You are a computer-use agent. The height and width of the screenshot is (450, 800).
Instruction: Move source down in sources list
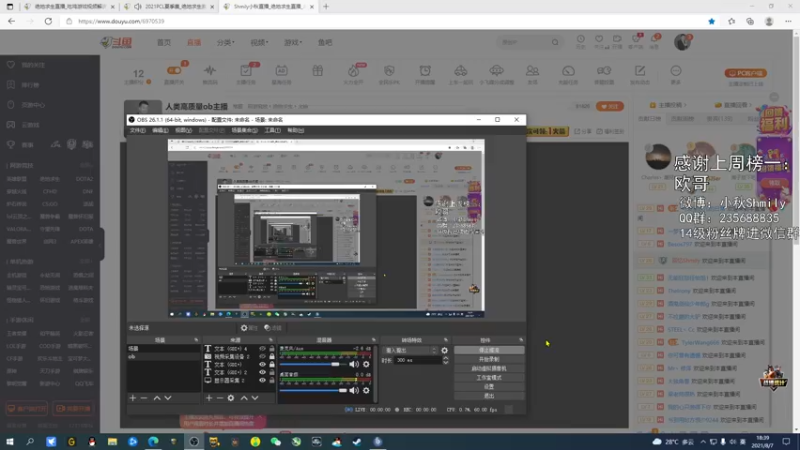[255, 398]
